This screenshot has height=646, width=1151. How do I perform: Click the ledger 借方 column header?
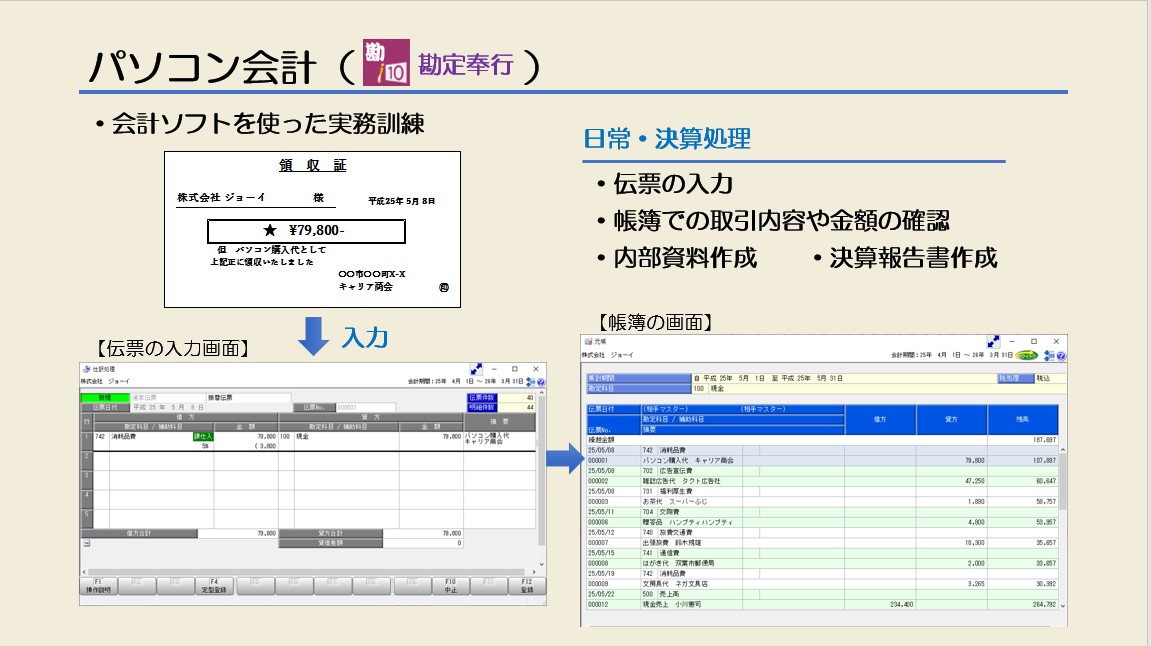pos(880,419)
